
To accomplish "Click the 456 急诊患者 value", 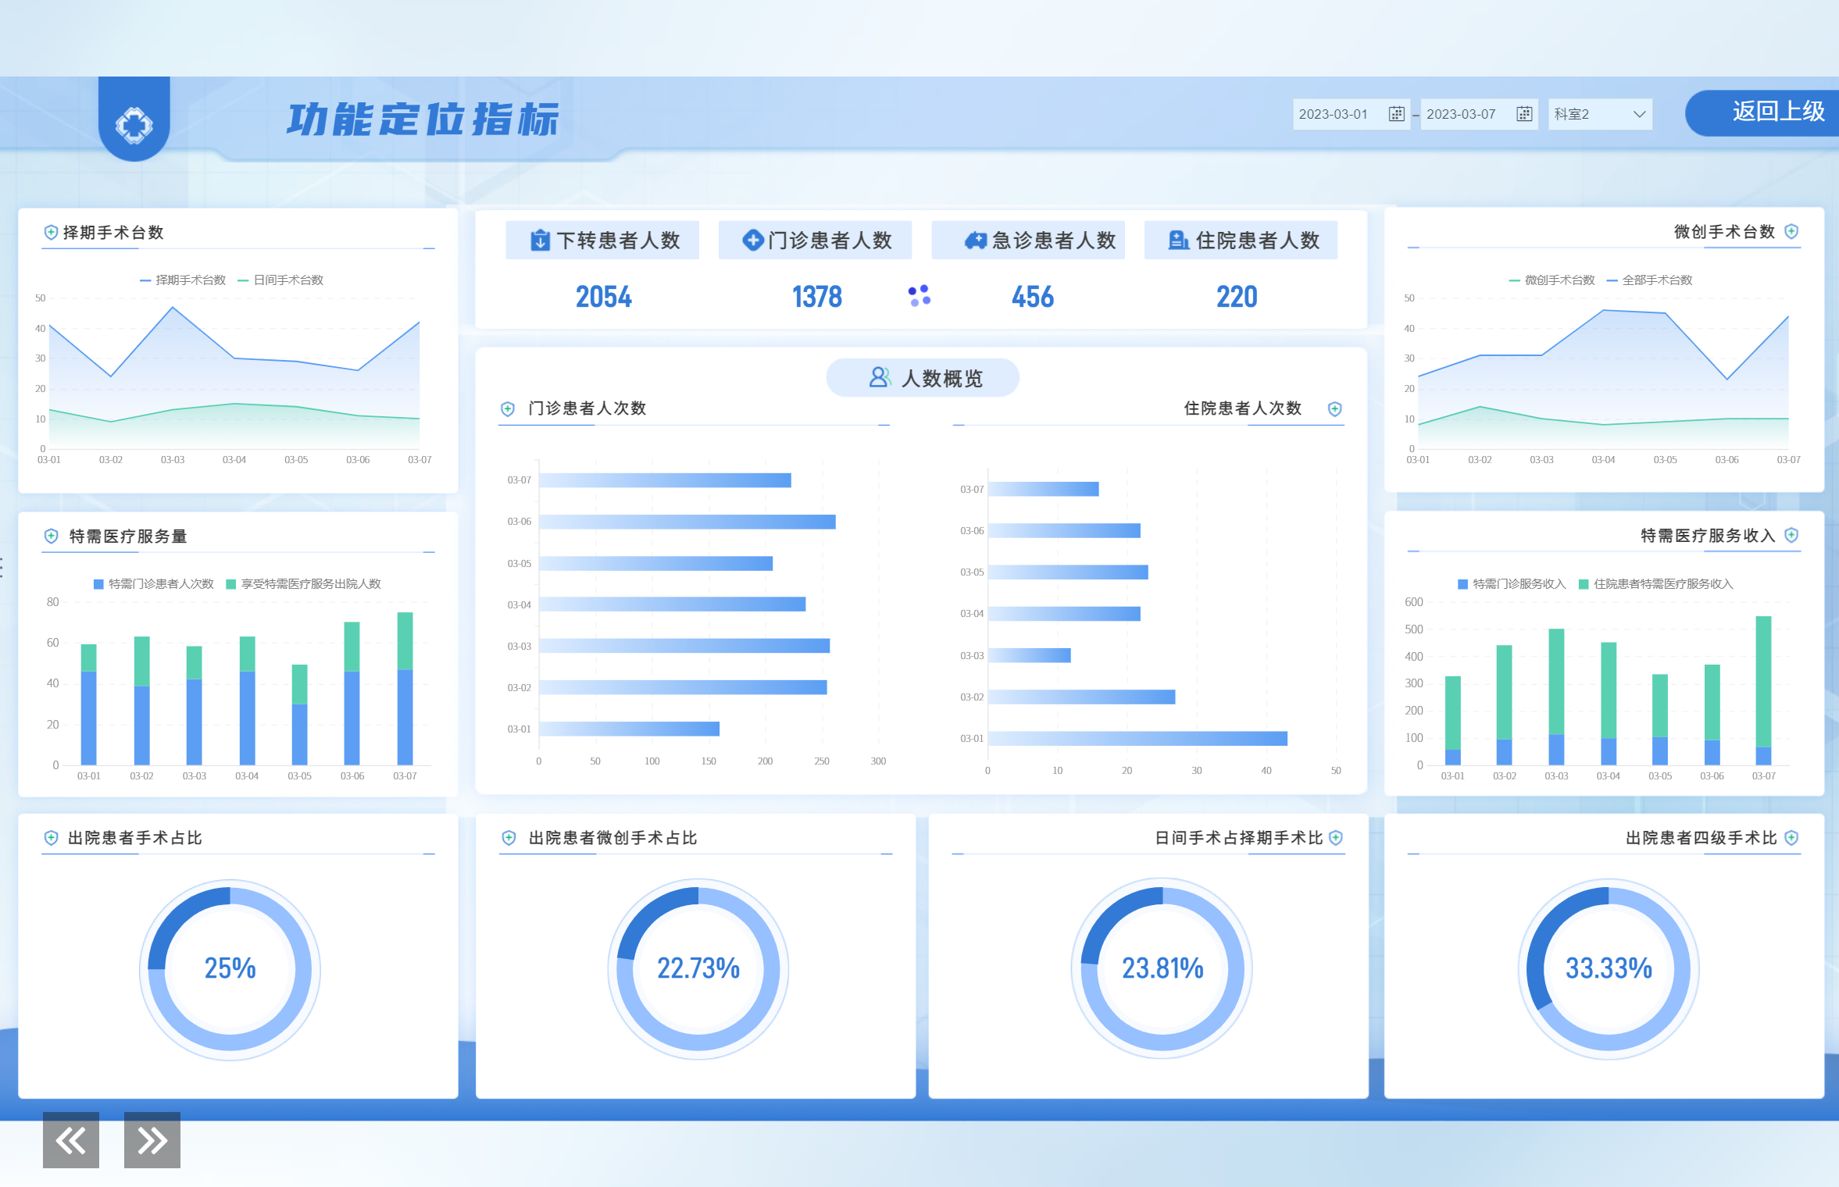I will coord(1033,297).
